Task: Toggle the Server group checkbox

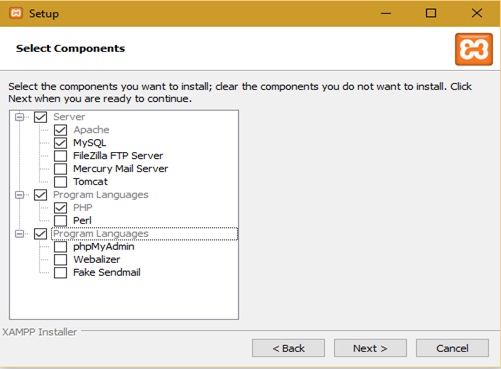Action: coord(40,117)
